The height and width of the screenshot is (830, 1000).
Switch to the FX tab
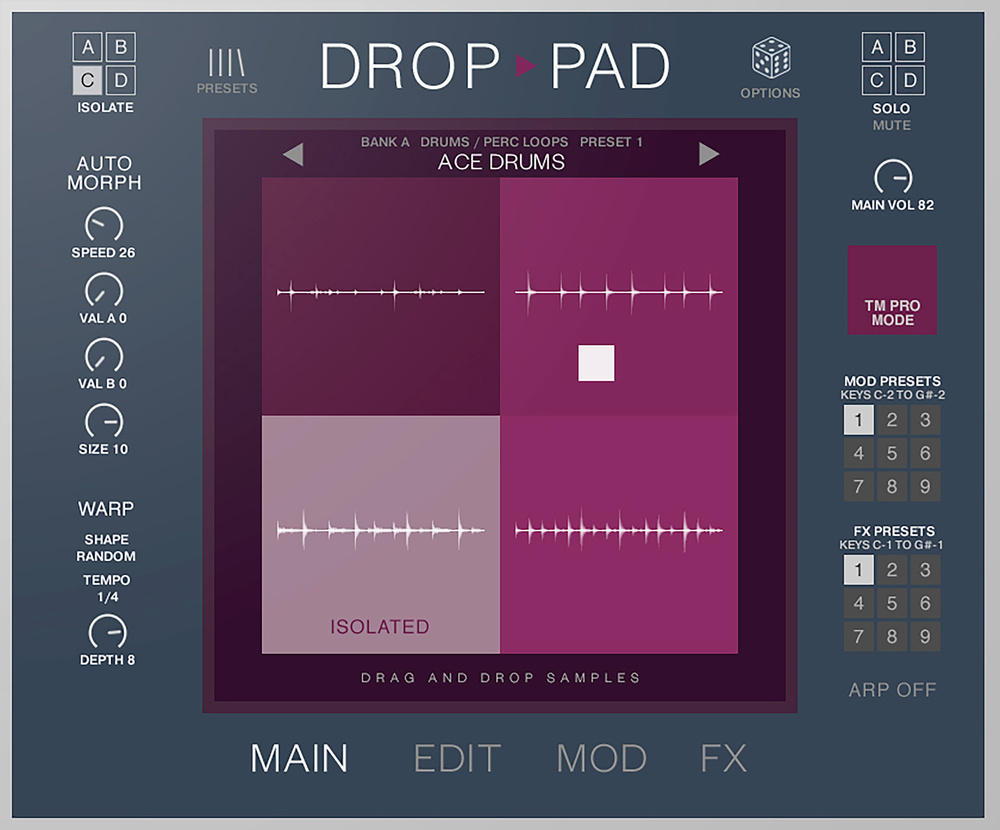pyautogui.click(x=723, y=758)
